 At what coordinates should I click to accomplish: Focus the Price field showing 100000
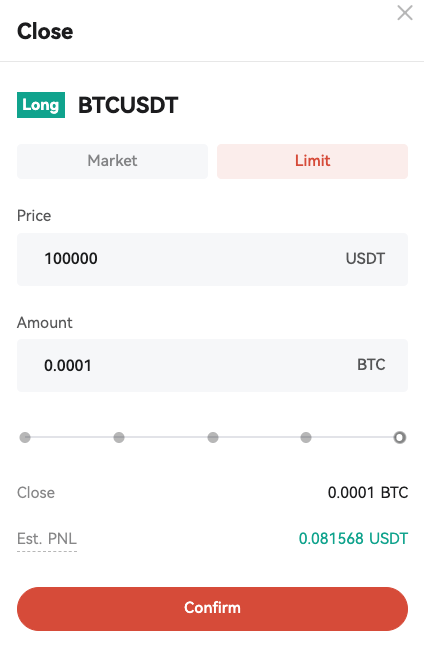(x=212, y=259)
